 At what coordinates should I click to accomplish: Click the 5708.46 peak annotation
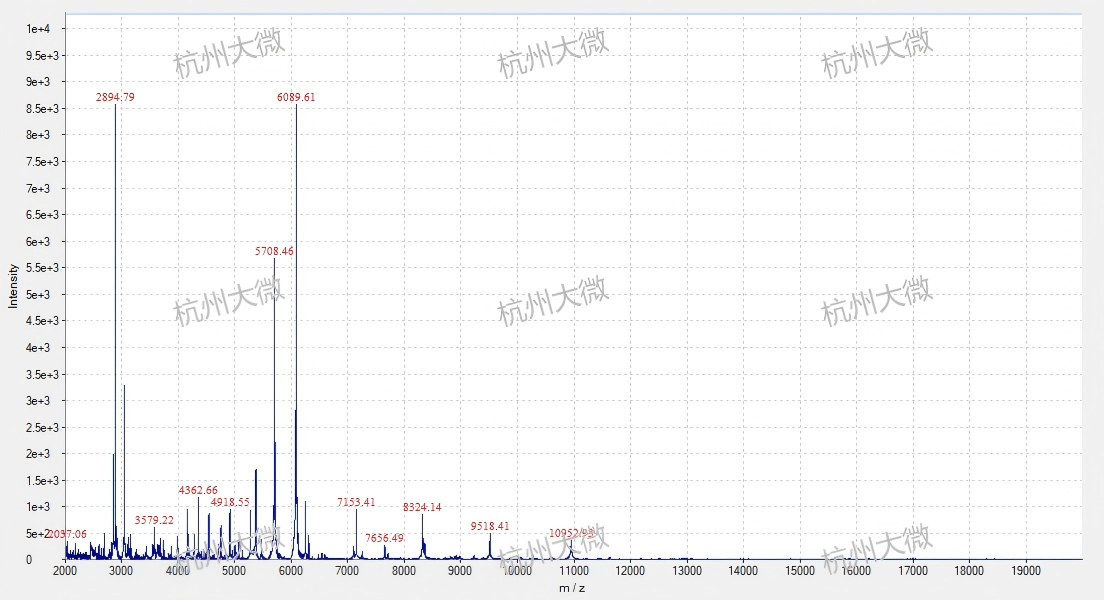(275, 251)
